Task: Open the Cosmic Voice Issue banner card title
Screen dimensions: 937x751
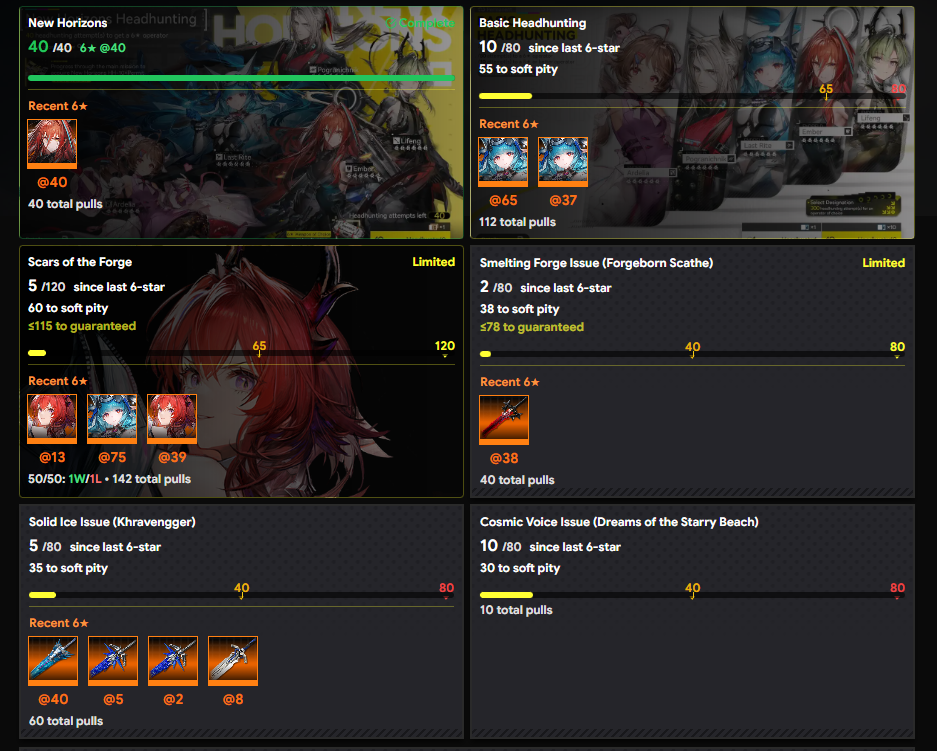Action: 619,522
